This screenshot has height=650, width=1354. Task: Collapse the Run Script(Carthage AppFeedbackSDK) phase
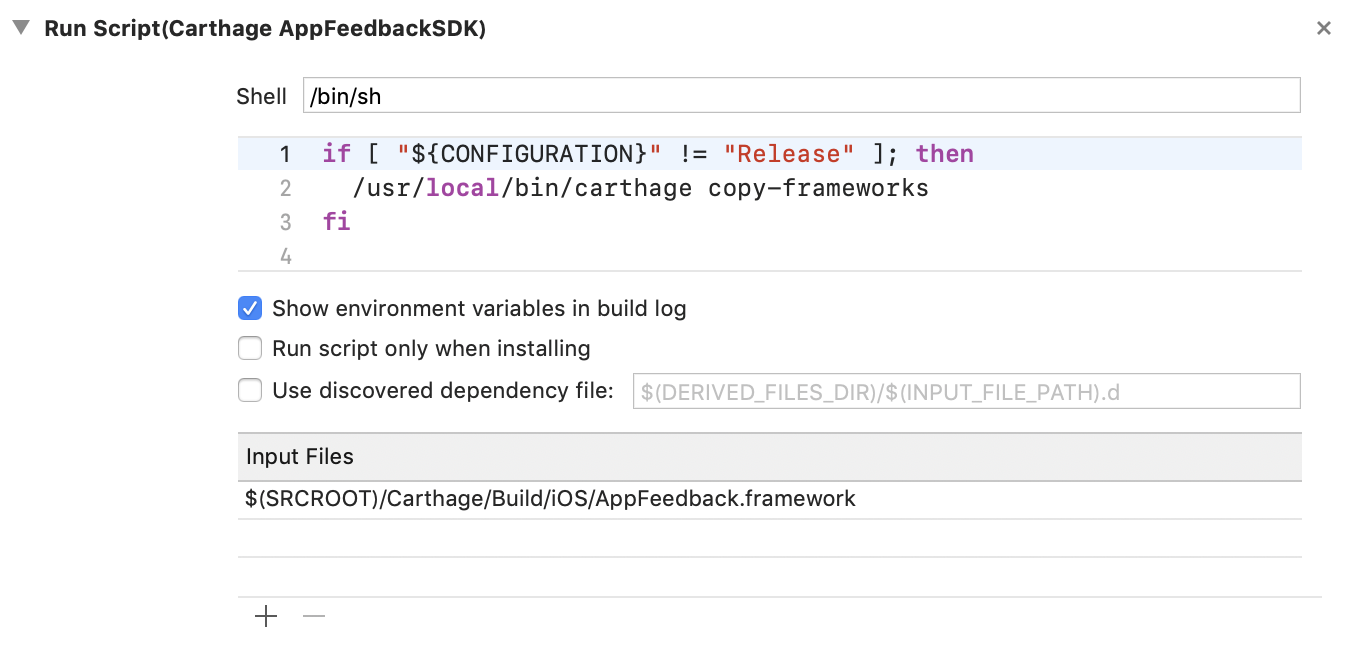(19, 28)
